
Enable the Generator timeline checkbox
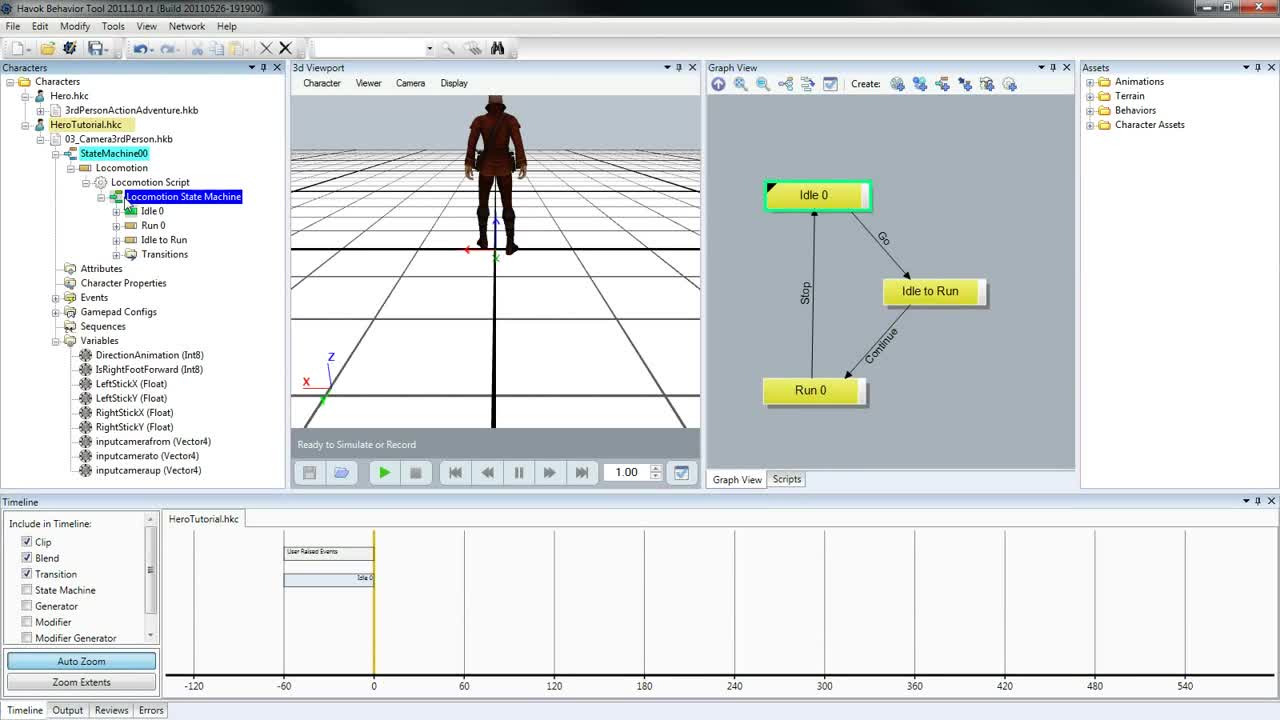(x=27, y=606)
